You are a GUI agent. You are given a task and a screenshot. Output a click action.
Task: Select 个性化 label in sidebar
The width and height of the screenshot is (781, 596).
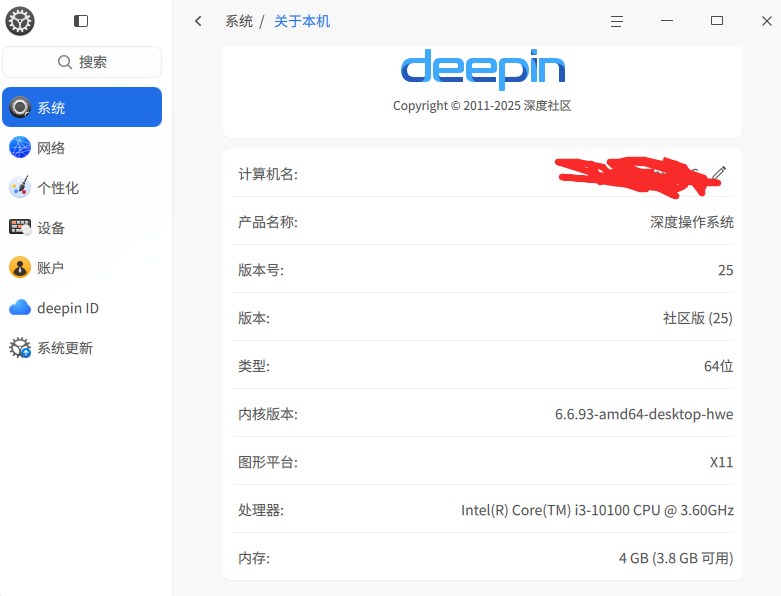pyautogui.click(x=58, y=188)
